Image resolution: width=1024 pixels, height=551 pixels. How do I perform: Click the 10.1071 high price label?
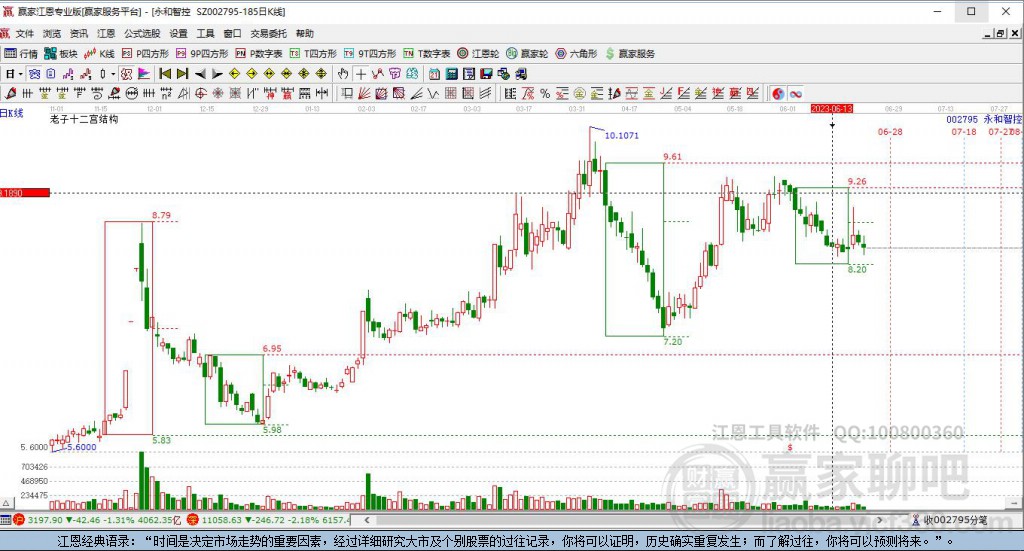622,135
